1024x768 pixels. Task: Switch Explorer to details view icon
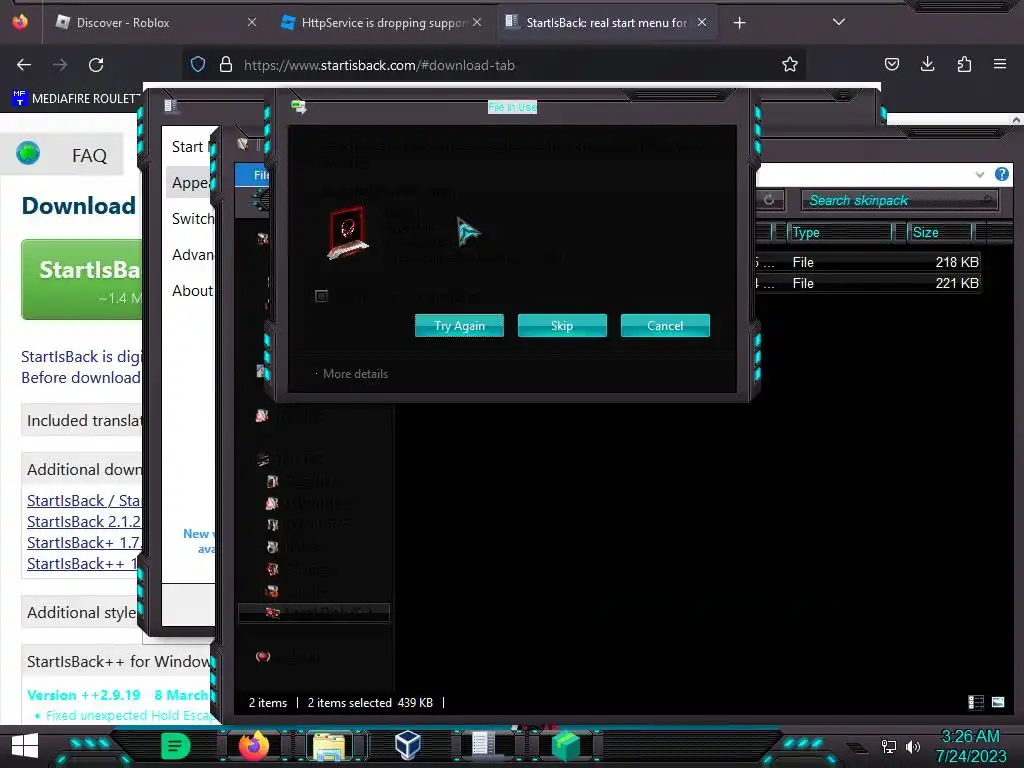click(976, 703)
